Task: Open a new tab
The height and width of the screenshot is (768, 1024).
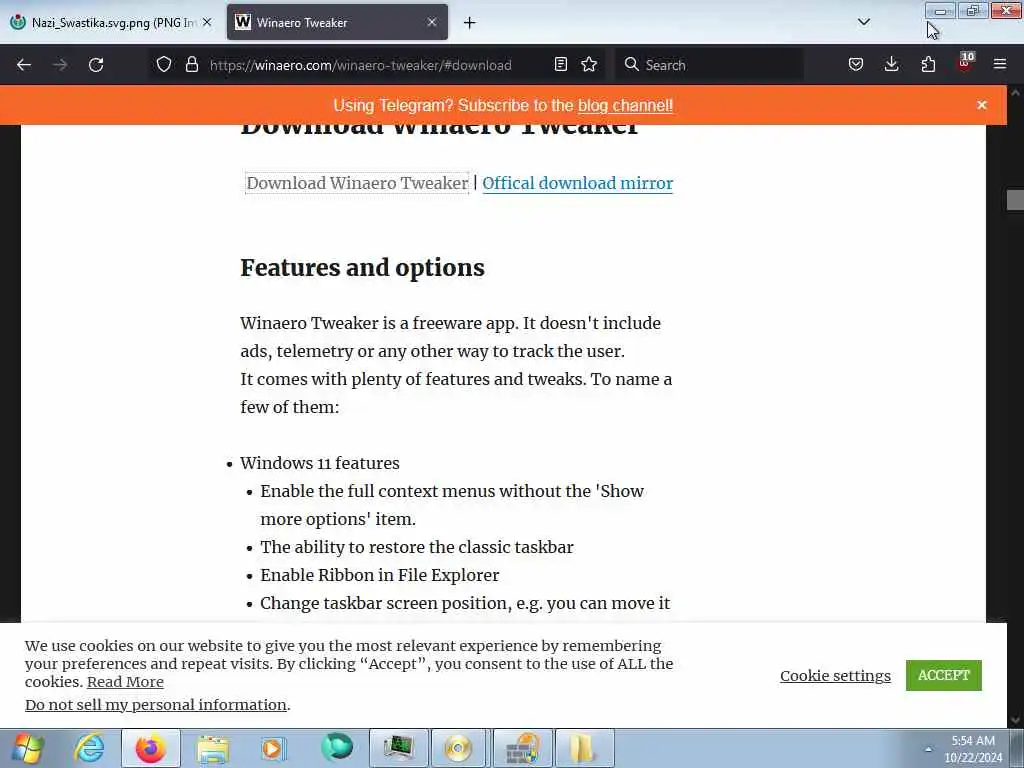Action: tap(470, 23)
